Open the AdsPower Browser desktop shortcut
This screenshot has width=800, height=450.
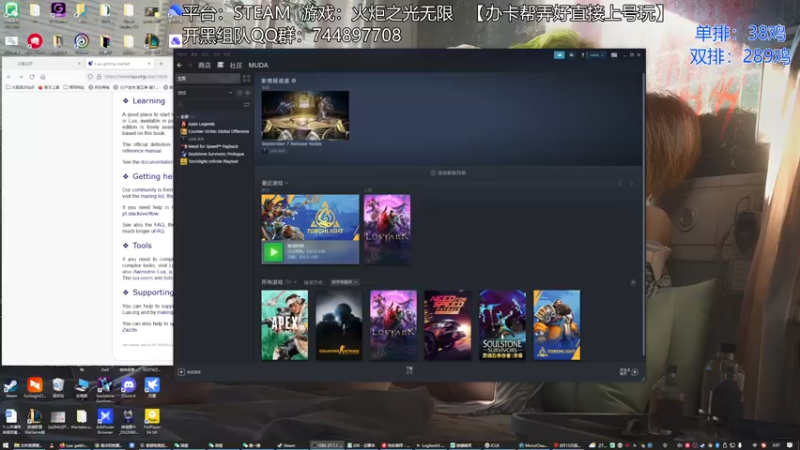click(x=105, y=421)
